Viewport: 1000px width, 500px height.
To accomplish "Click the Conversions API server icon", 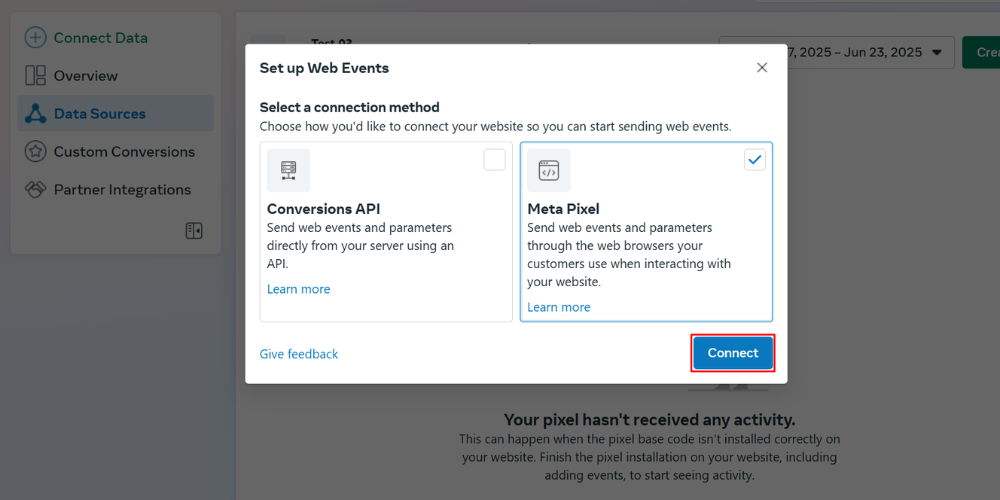I will point(288,170).
